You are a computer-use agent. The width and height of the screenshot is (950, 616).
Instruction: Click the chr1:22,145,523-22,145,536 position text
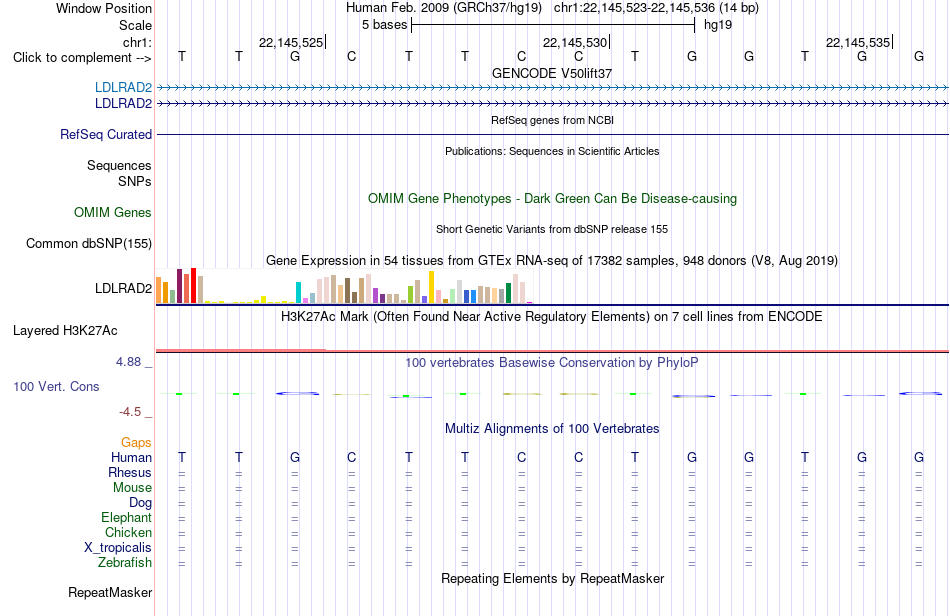tap(656, 8)
